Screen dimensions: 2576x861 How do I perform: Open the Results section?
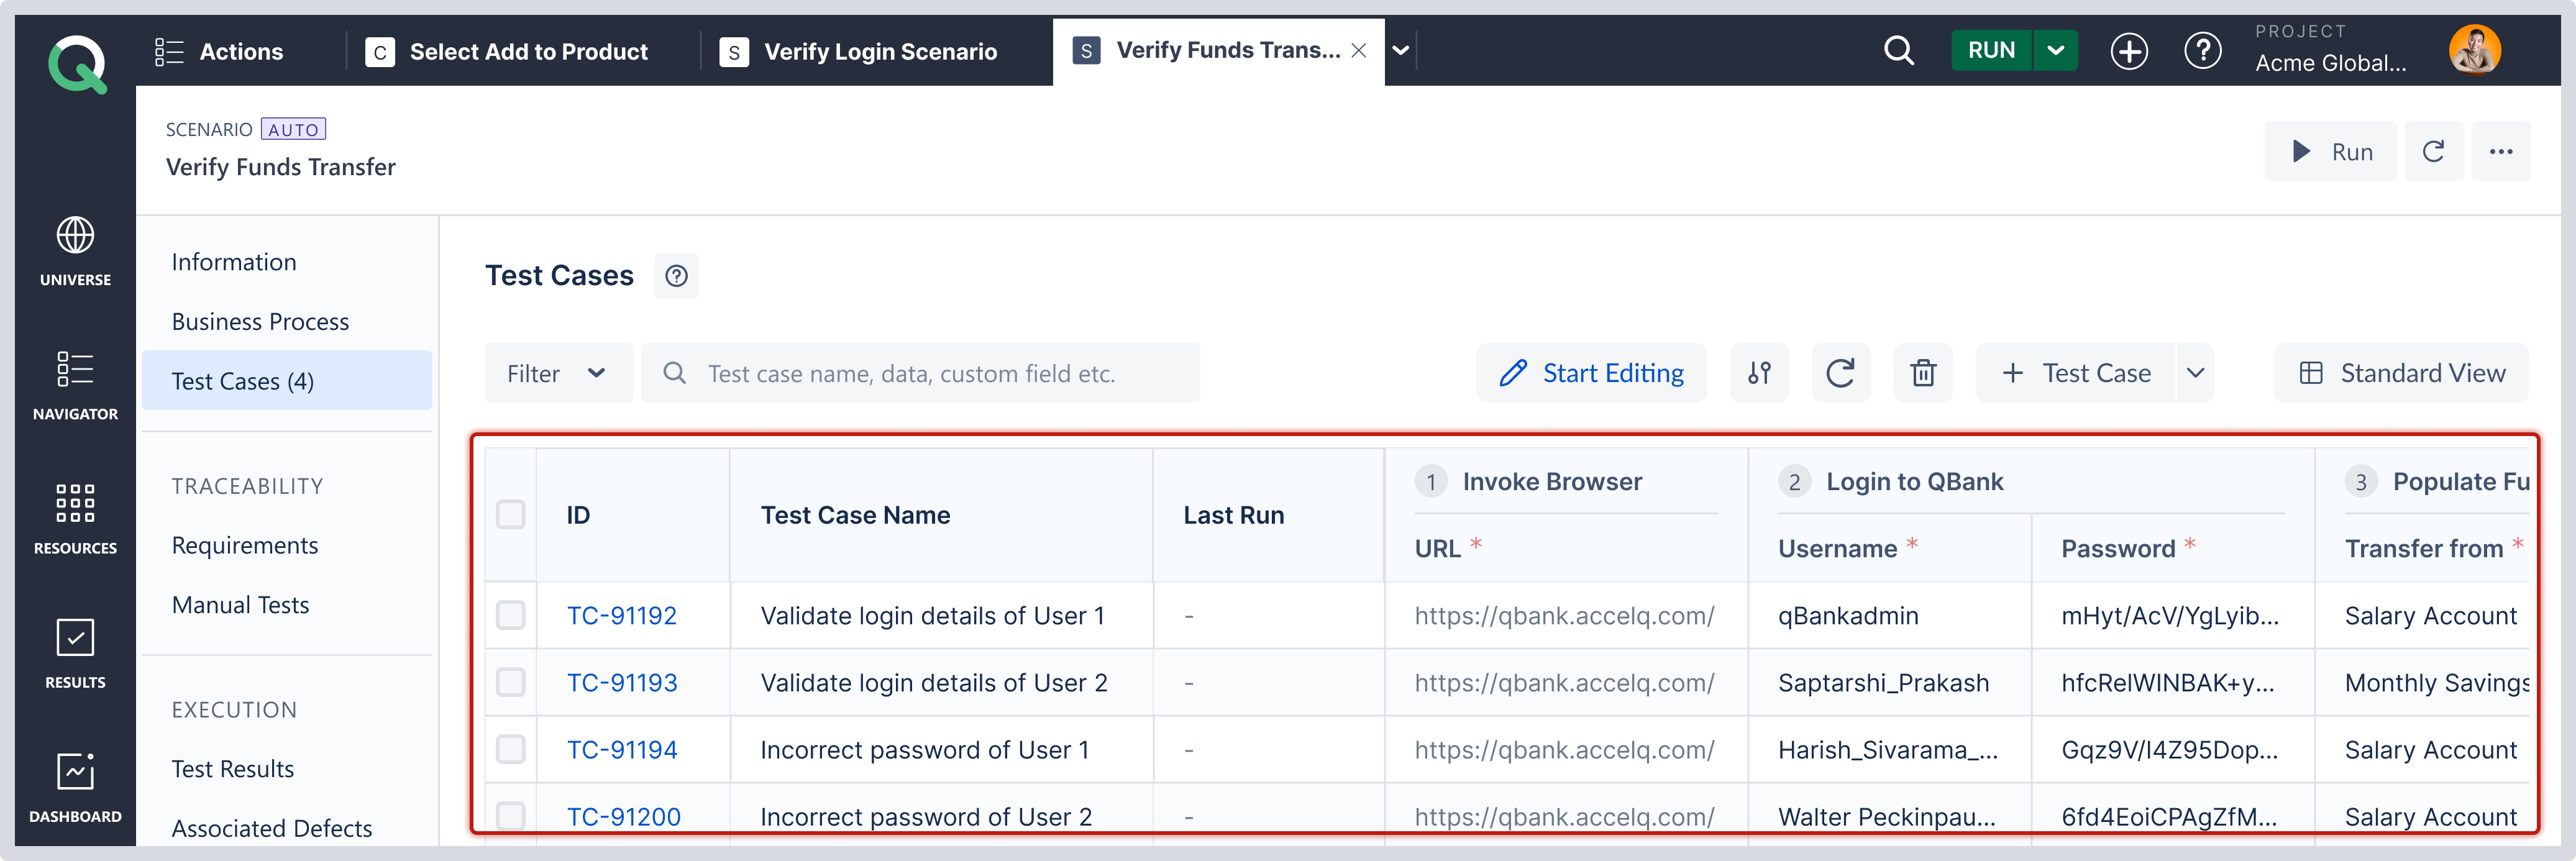(x=75, y=653)
